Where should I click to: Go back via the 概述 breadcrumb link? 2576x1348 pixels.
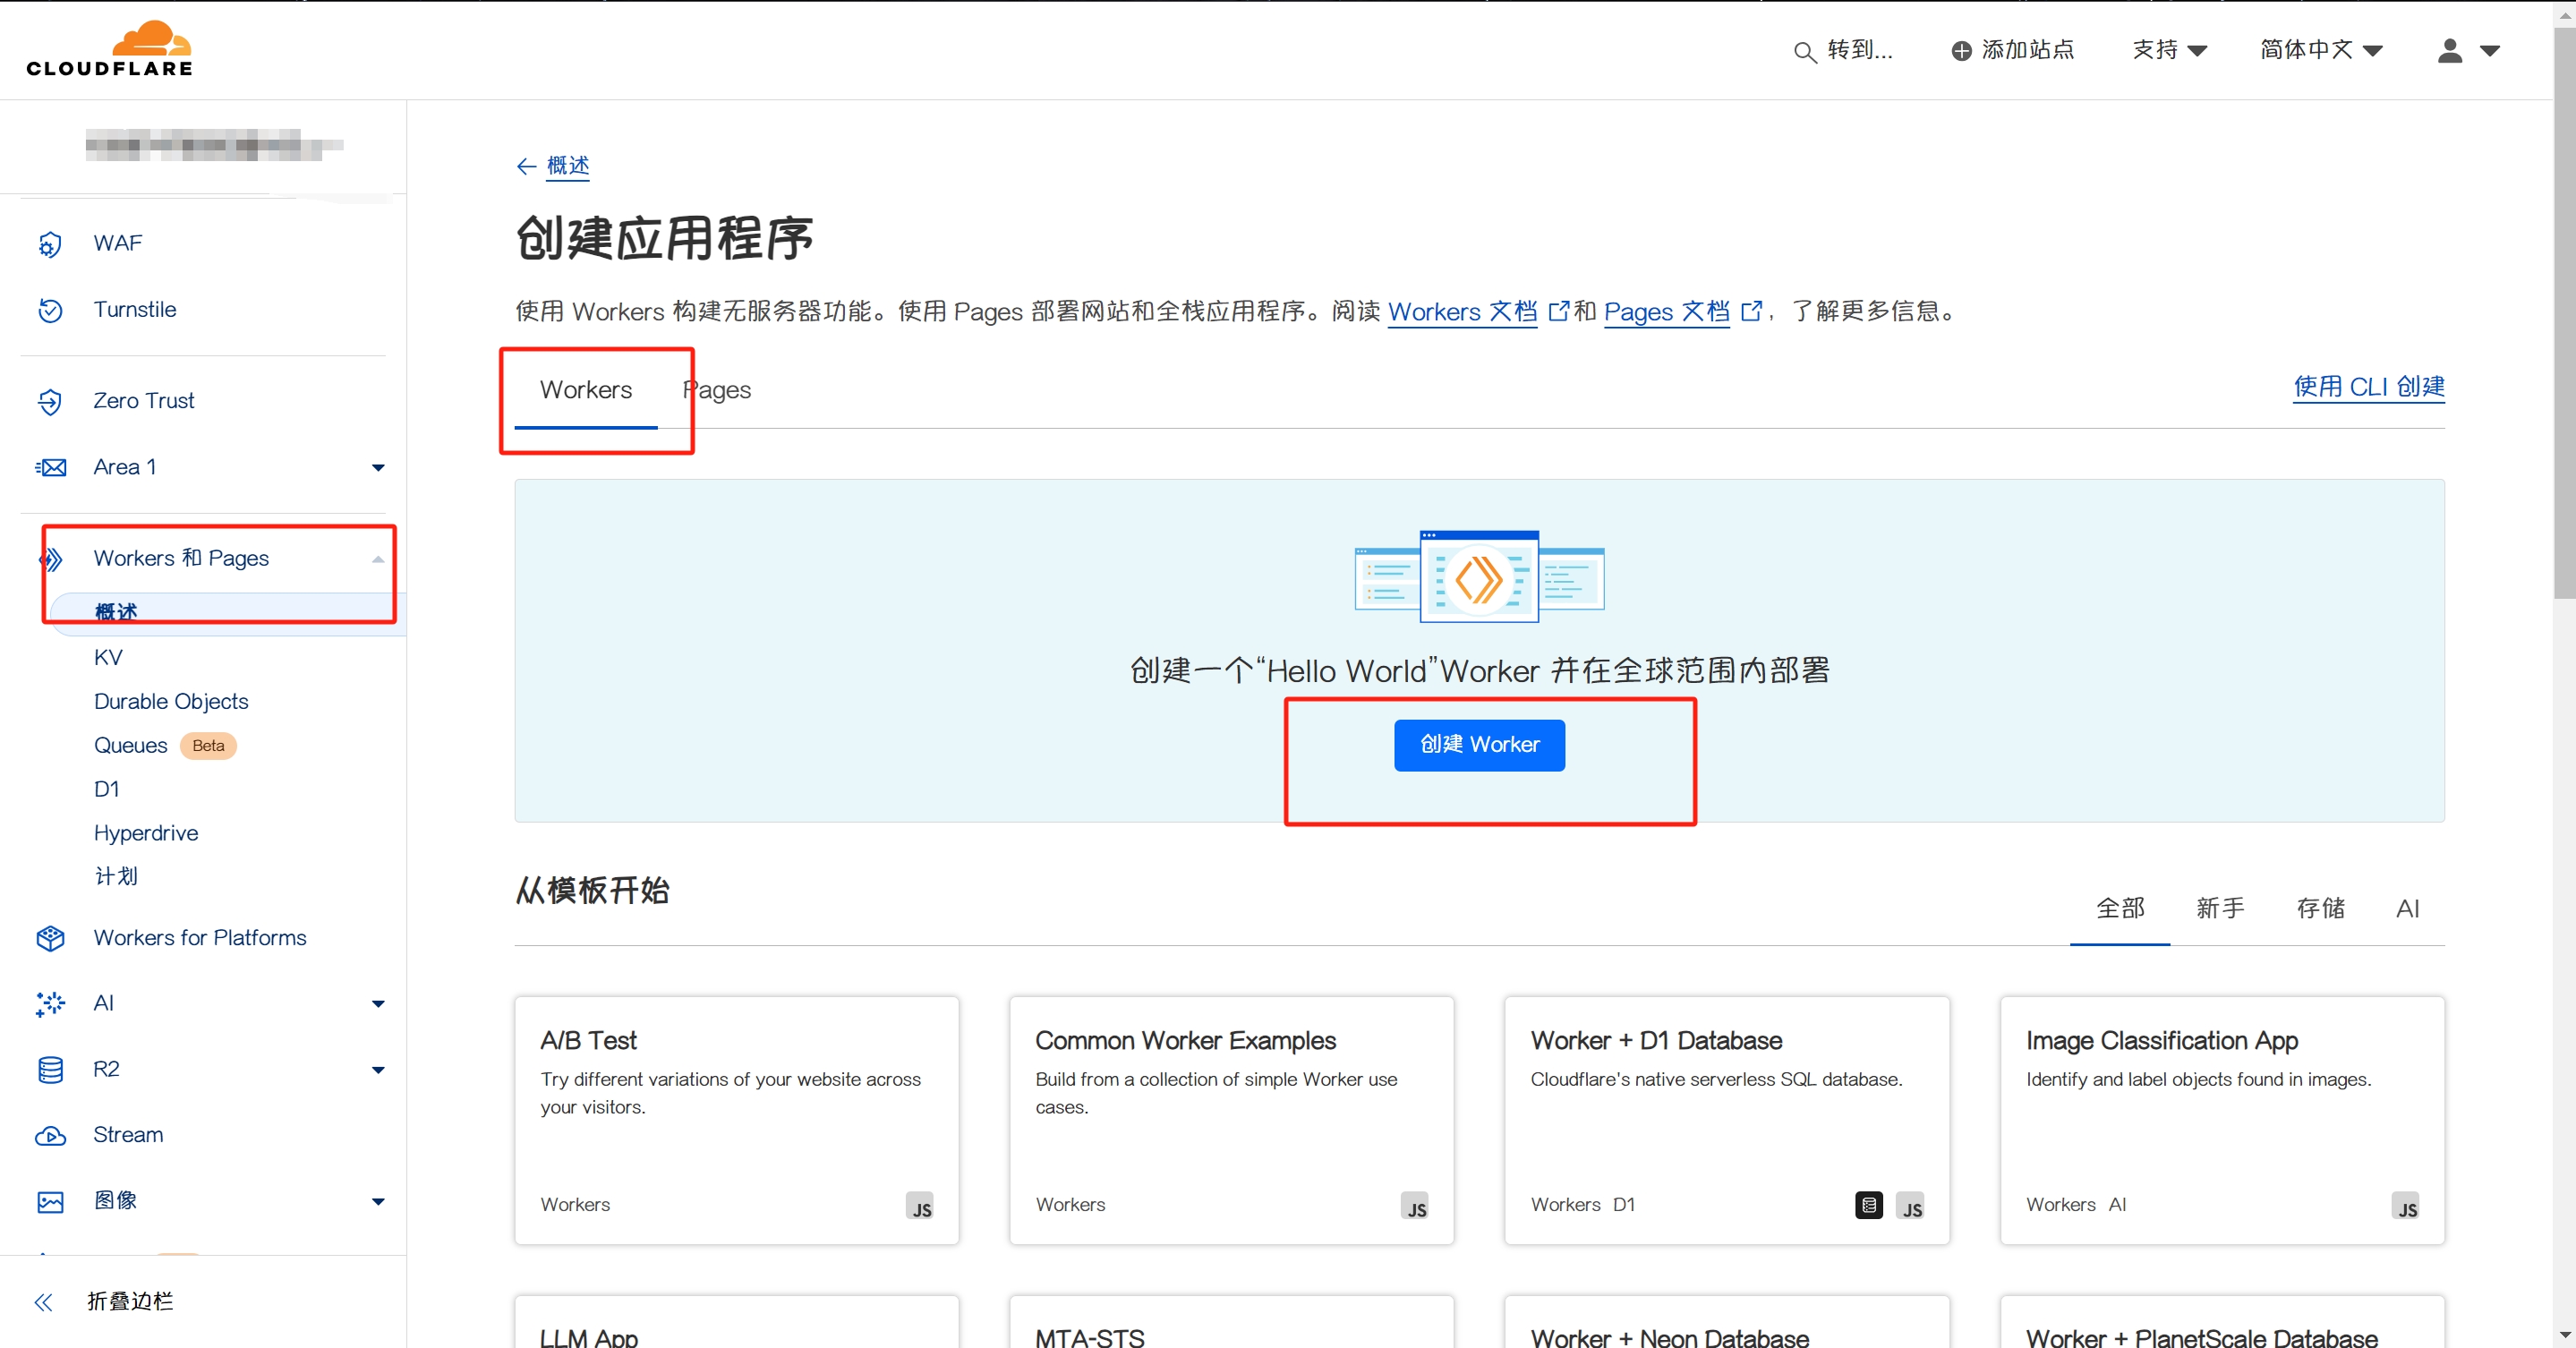(567, 166)
